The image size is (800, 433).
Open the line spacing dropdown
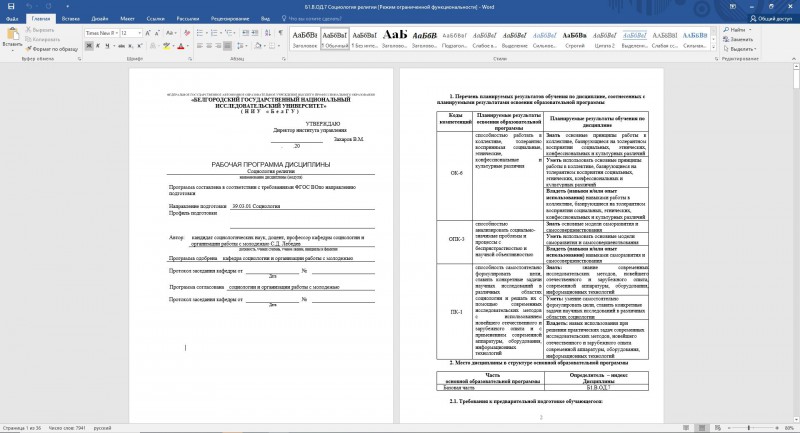(x=242, y=46)
